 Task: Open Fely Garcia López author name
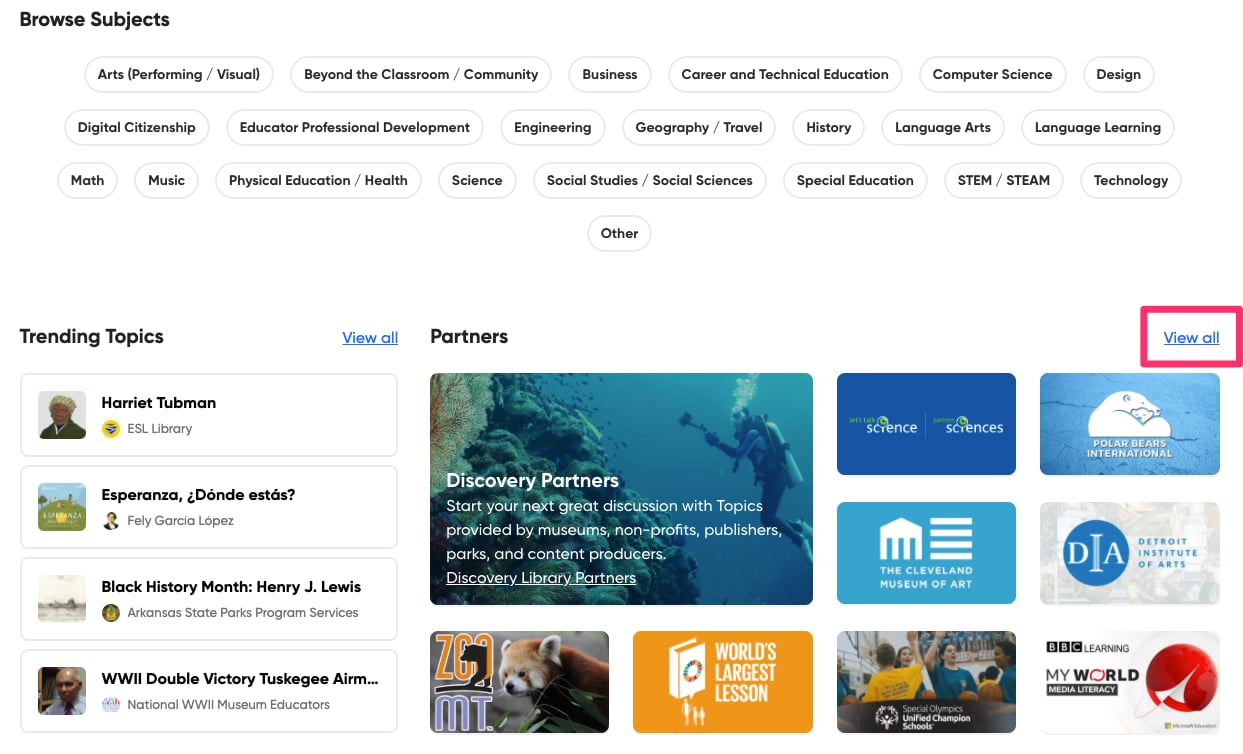[181, 521]
